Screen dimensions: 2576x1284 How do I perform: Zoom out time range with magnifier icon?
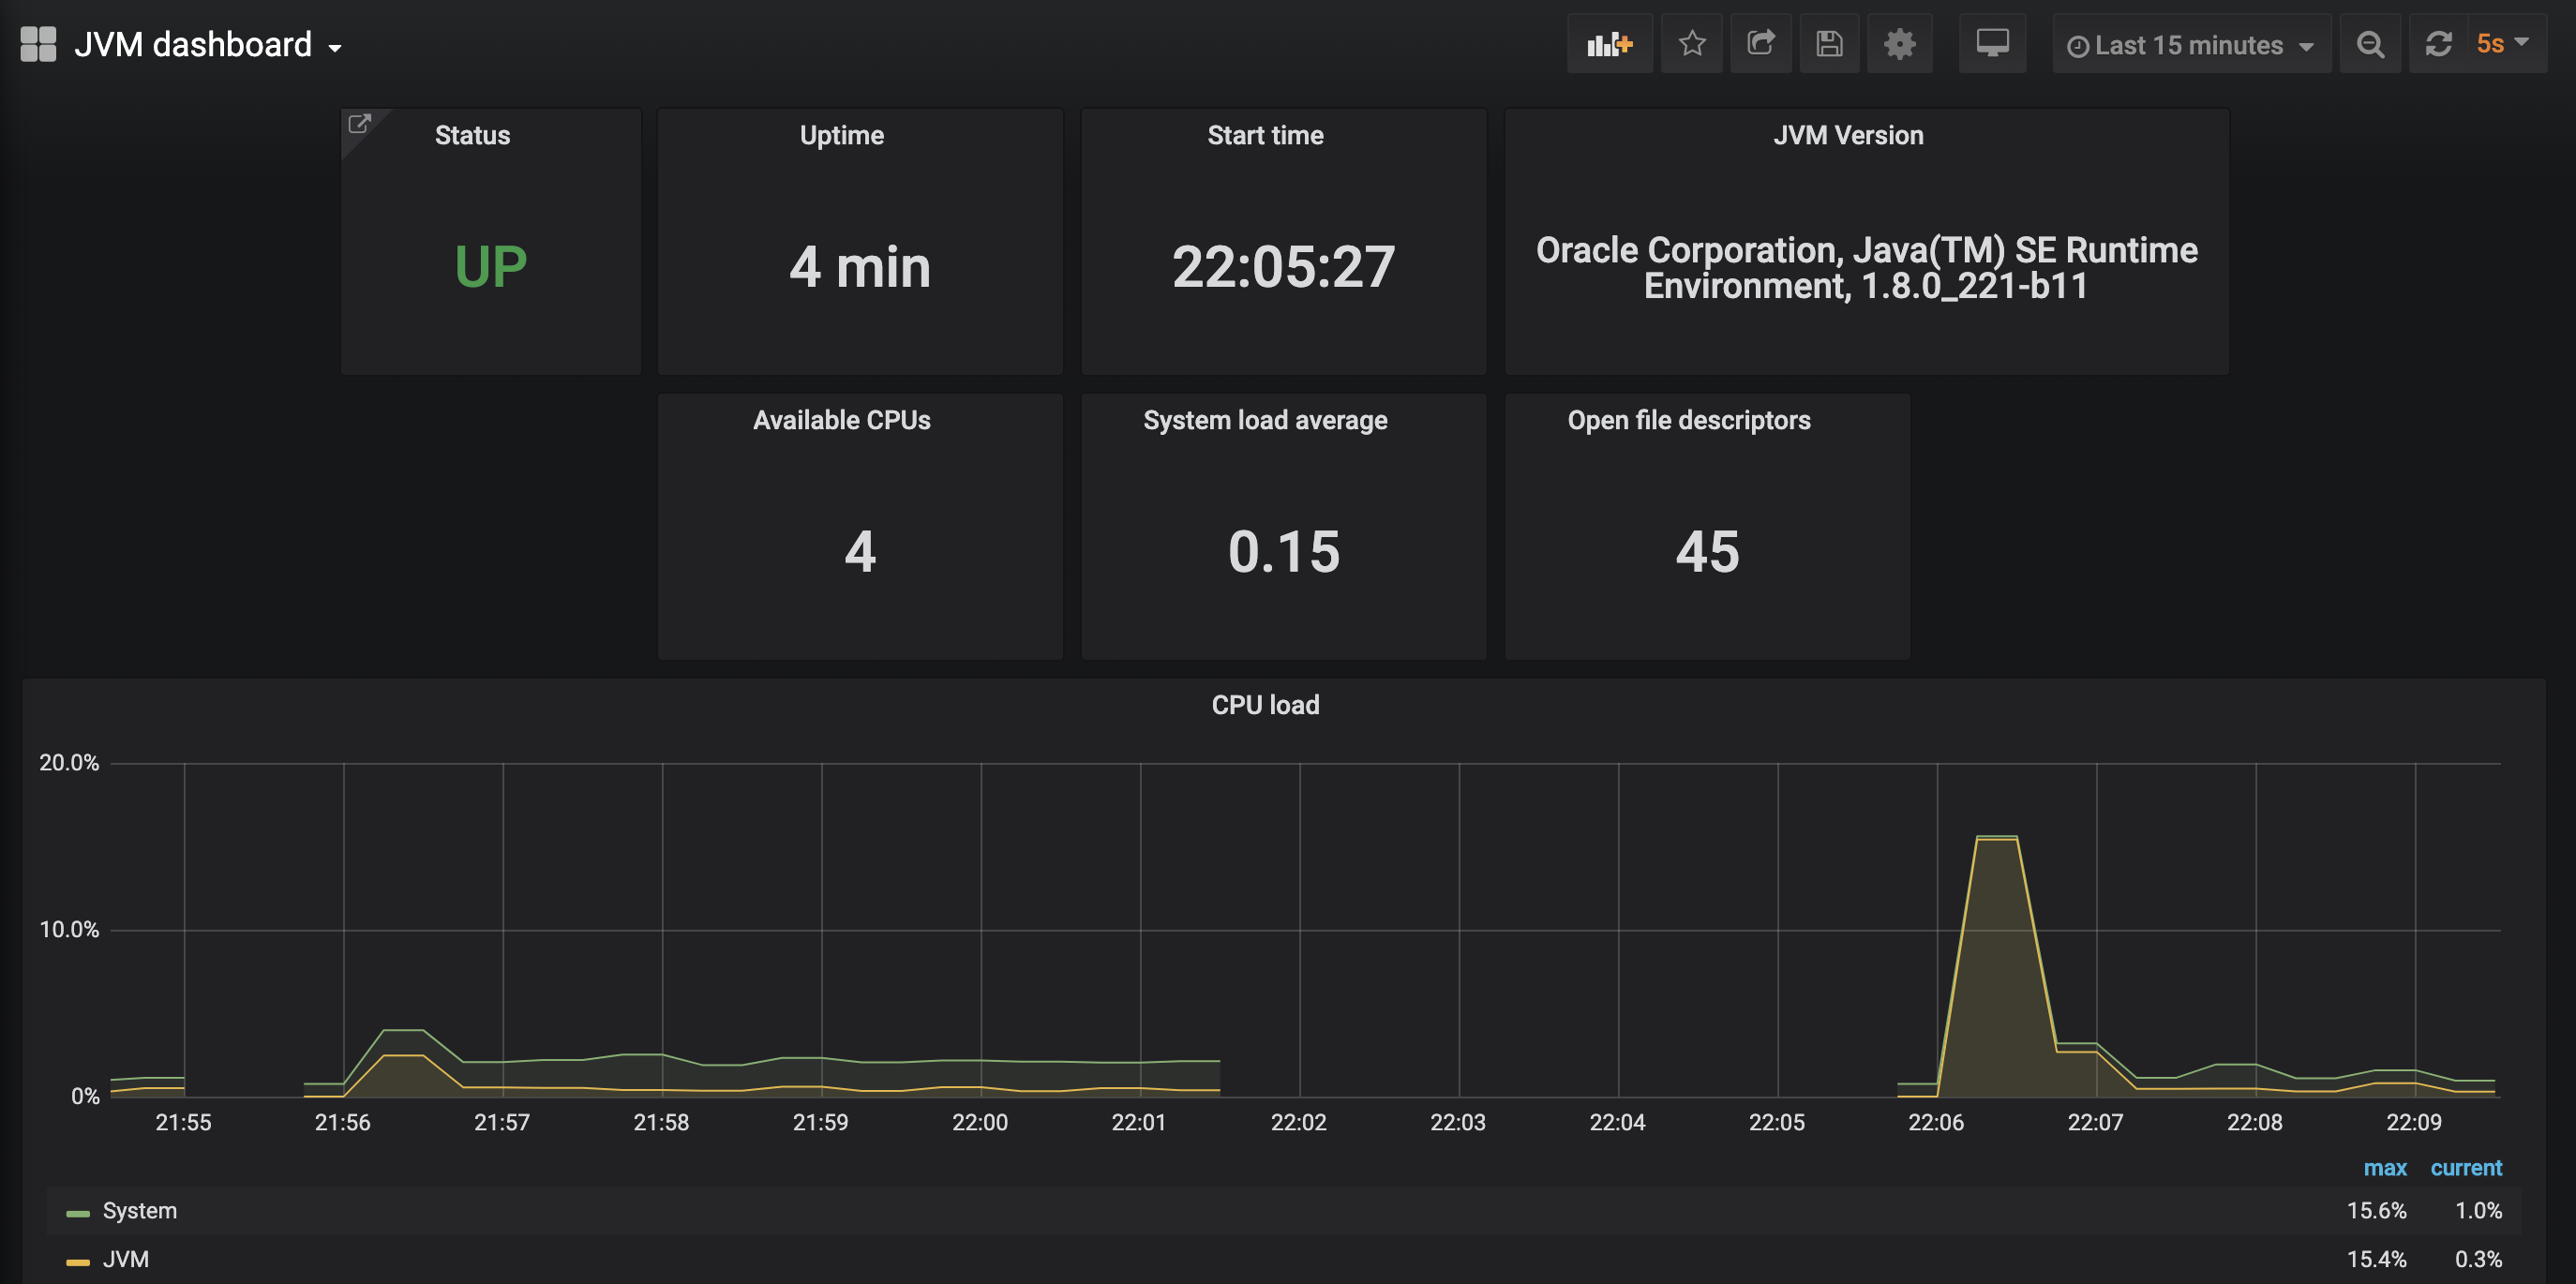coord(2370,45)
